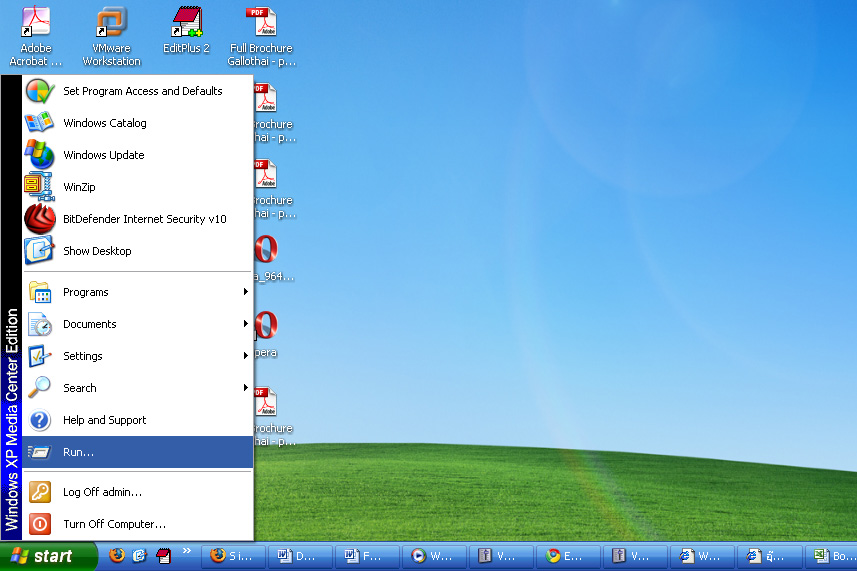Expand the Search submenu
The width and height of the screenshot is (857, 571).
pos(138,388)
